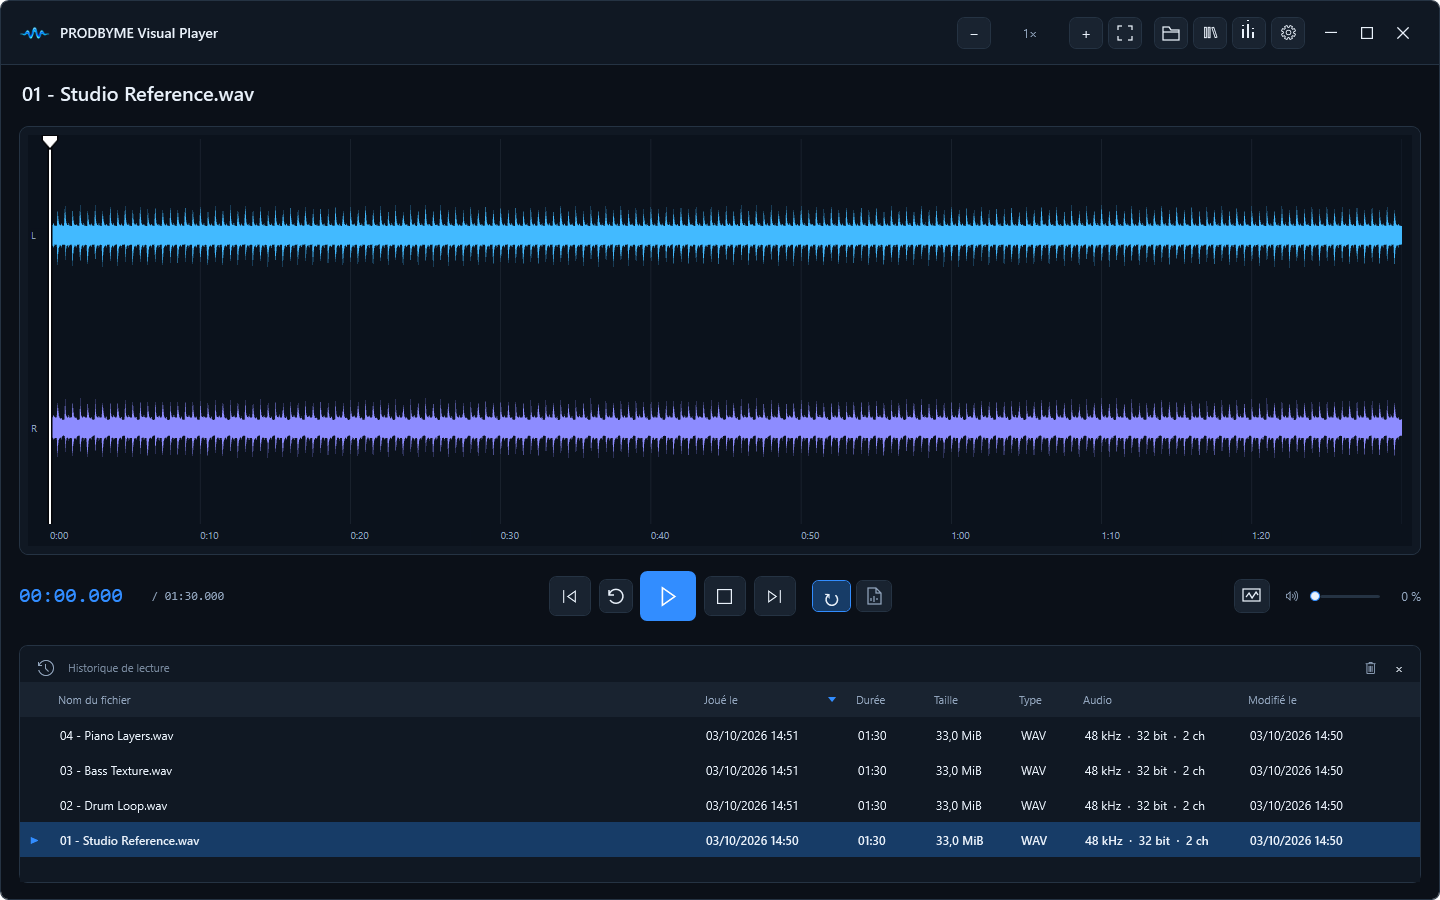Image resolution: width=1440 pixels, height=900 pixels.
Task: Open the library books icon
Action: (x=1210, y=33)
